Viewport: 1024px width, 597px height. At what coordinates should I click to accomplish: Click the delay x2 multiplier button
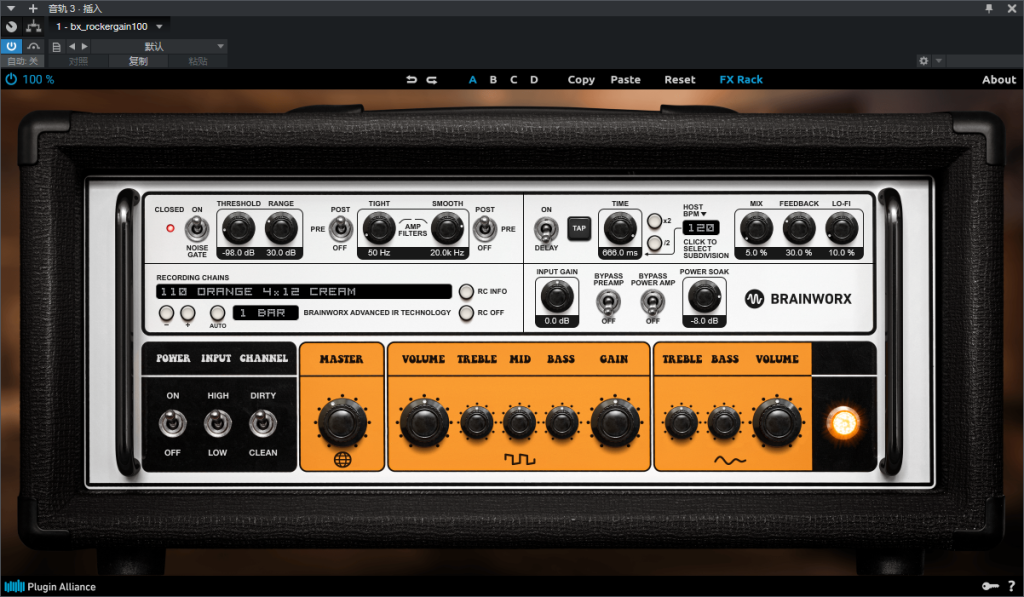click(654, 221)
